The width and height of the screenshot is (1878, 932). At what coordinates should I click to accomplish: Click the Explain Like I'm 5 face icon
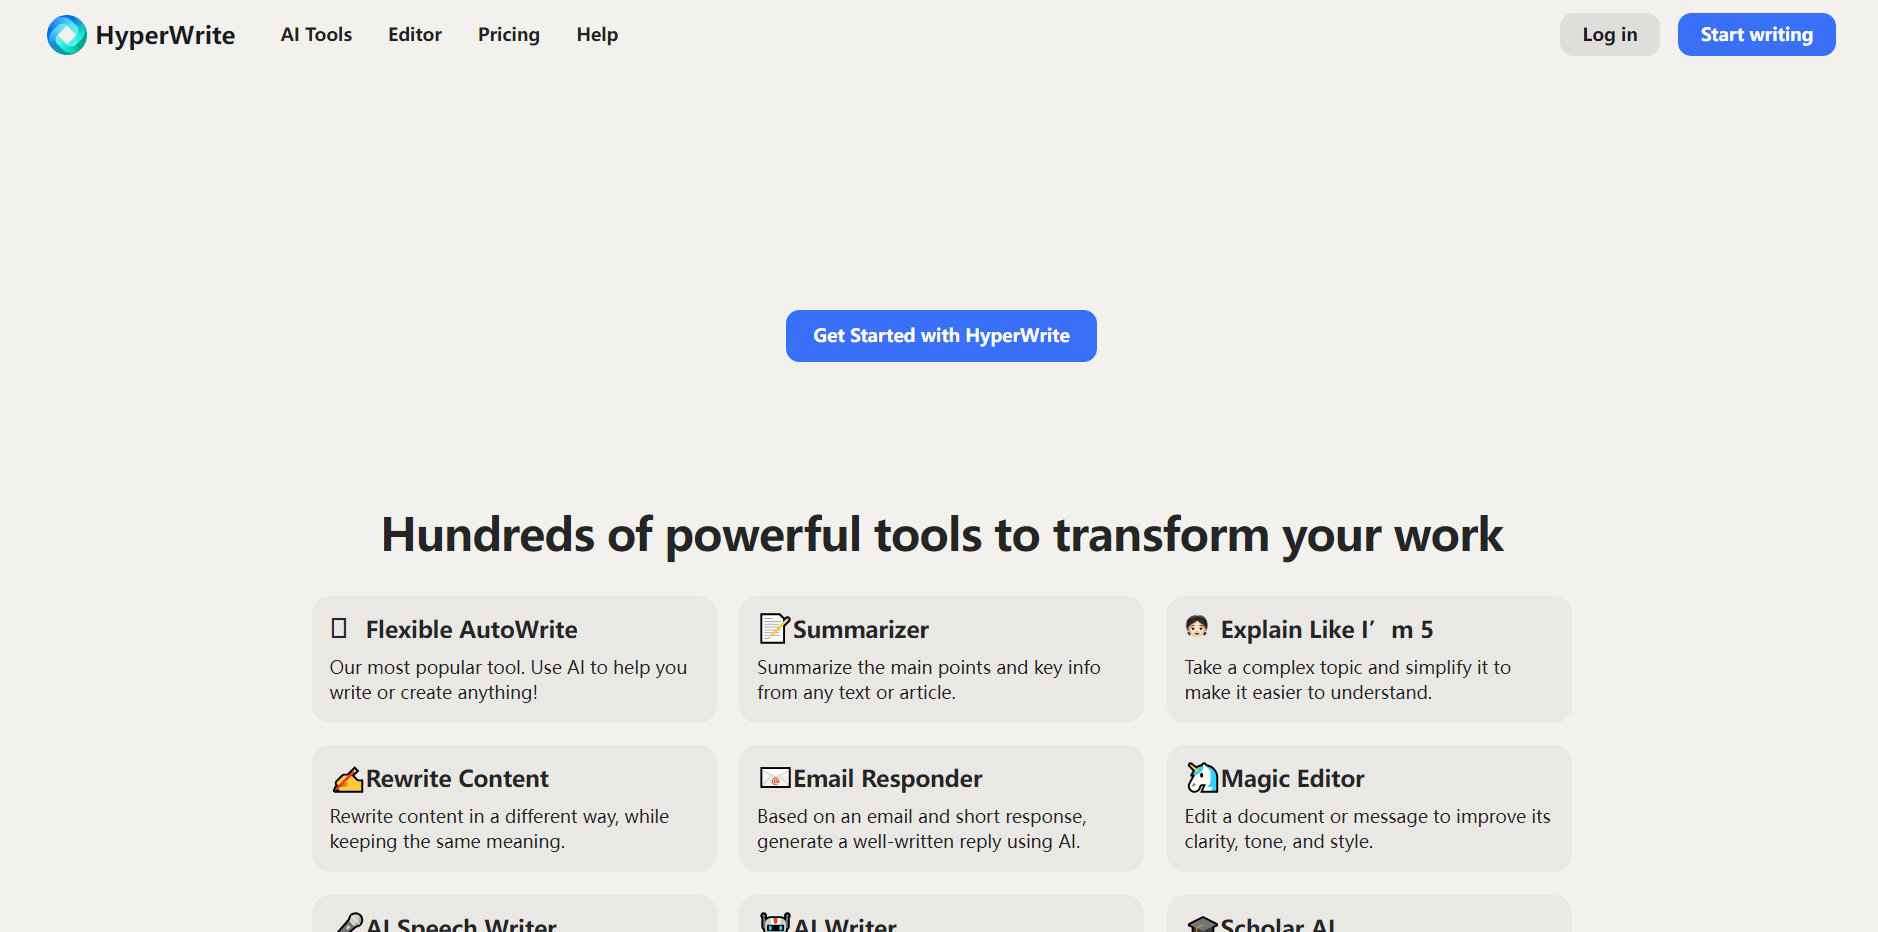coord(1197,627)
